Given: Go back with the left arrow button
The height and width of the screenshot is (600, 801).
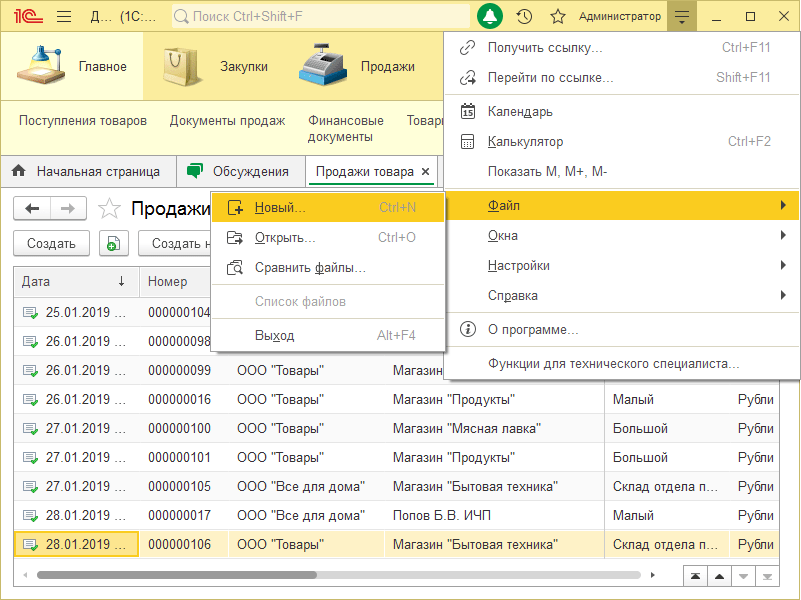Looking at the screenshot, I should 32,208.
